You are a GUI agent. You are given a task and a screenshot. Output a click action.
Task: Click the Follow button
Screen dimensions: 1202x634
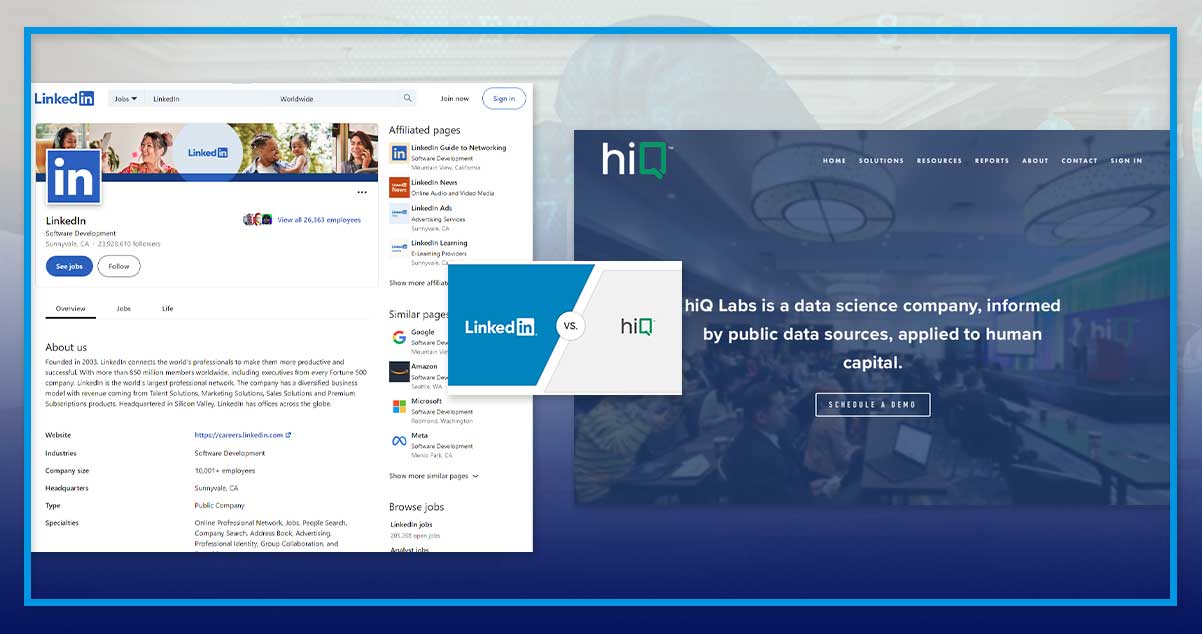coord(119,266)
